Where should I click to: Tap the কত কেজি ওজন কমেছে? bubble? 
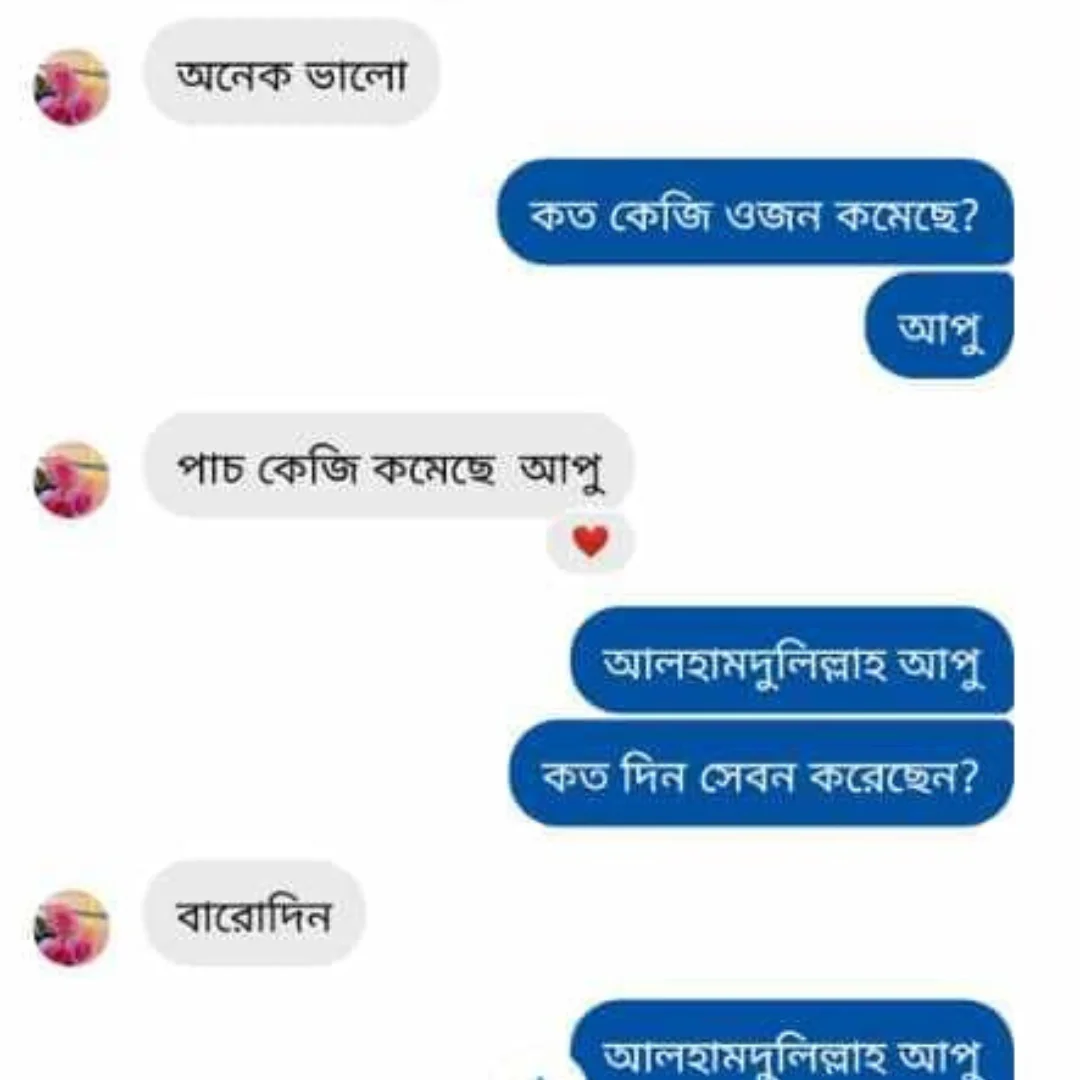pyautogui.click(x=755, y=212)
